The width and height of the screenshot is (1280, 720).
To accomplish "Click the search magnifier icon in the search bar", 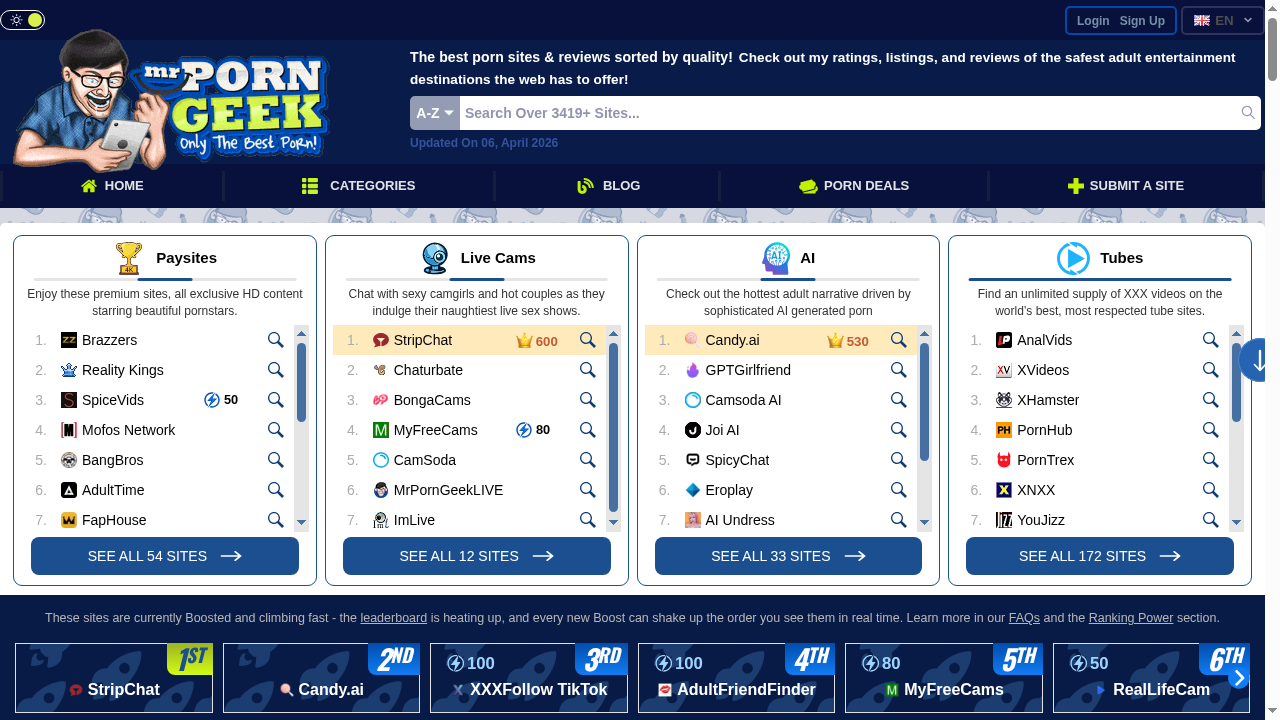I will [x=1247, y=113].
